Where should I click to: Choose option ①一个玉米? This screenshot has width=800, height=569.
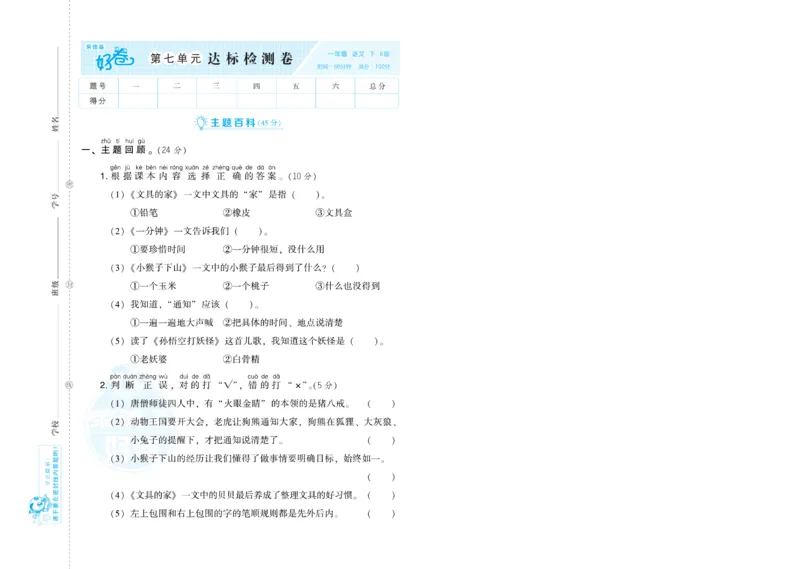(x=153, y=286)
